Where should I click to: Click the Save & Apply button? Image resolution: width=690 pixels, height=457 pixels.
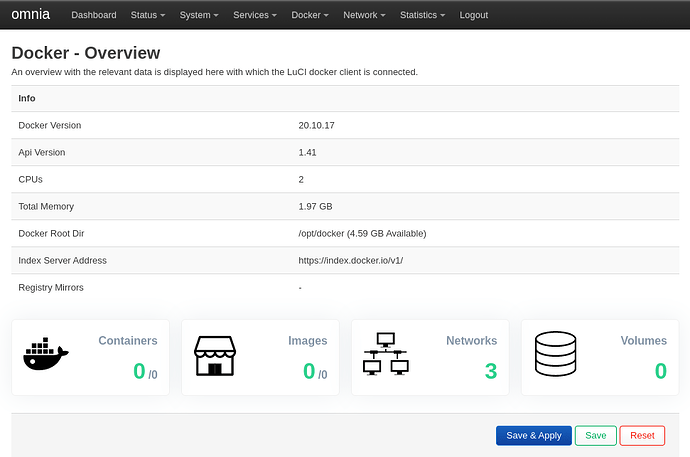pos(534,435)
